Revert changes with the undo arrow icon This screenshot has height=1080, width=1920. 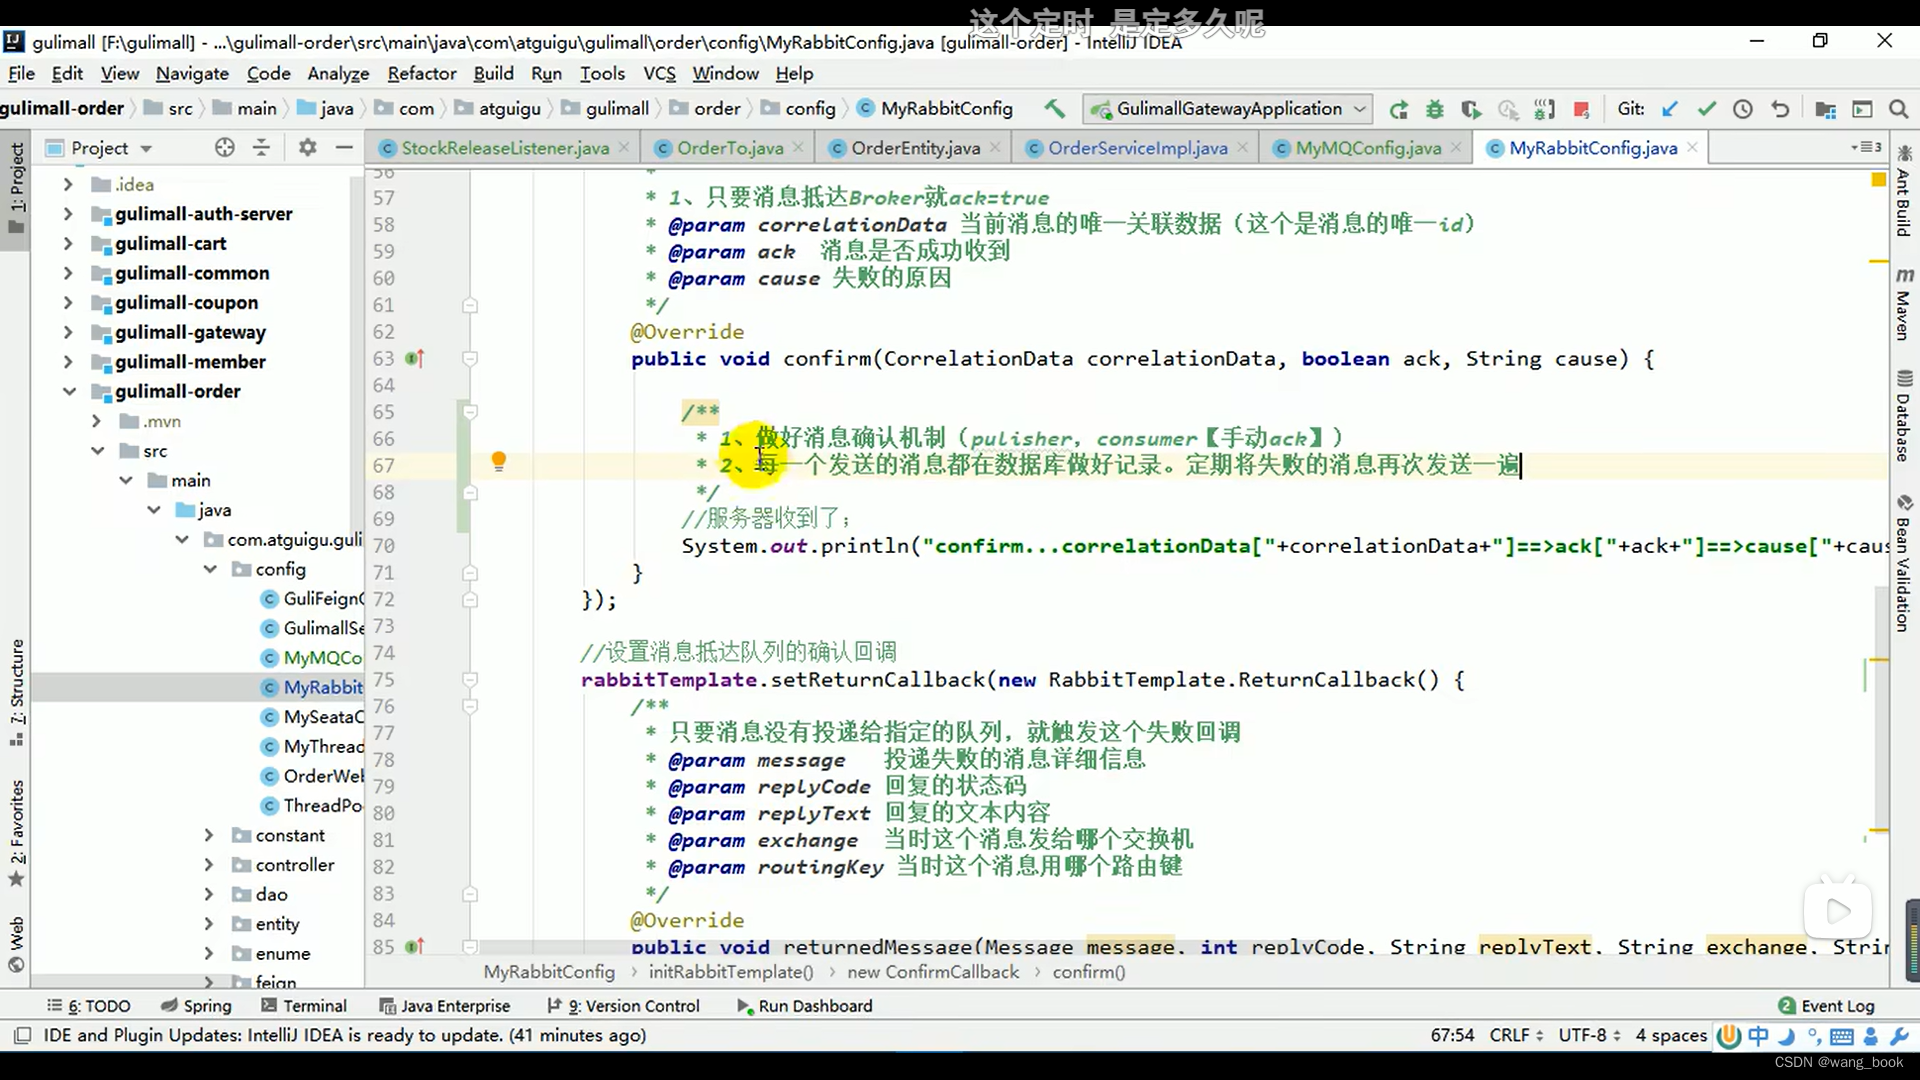click(x=1780, y=109)
